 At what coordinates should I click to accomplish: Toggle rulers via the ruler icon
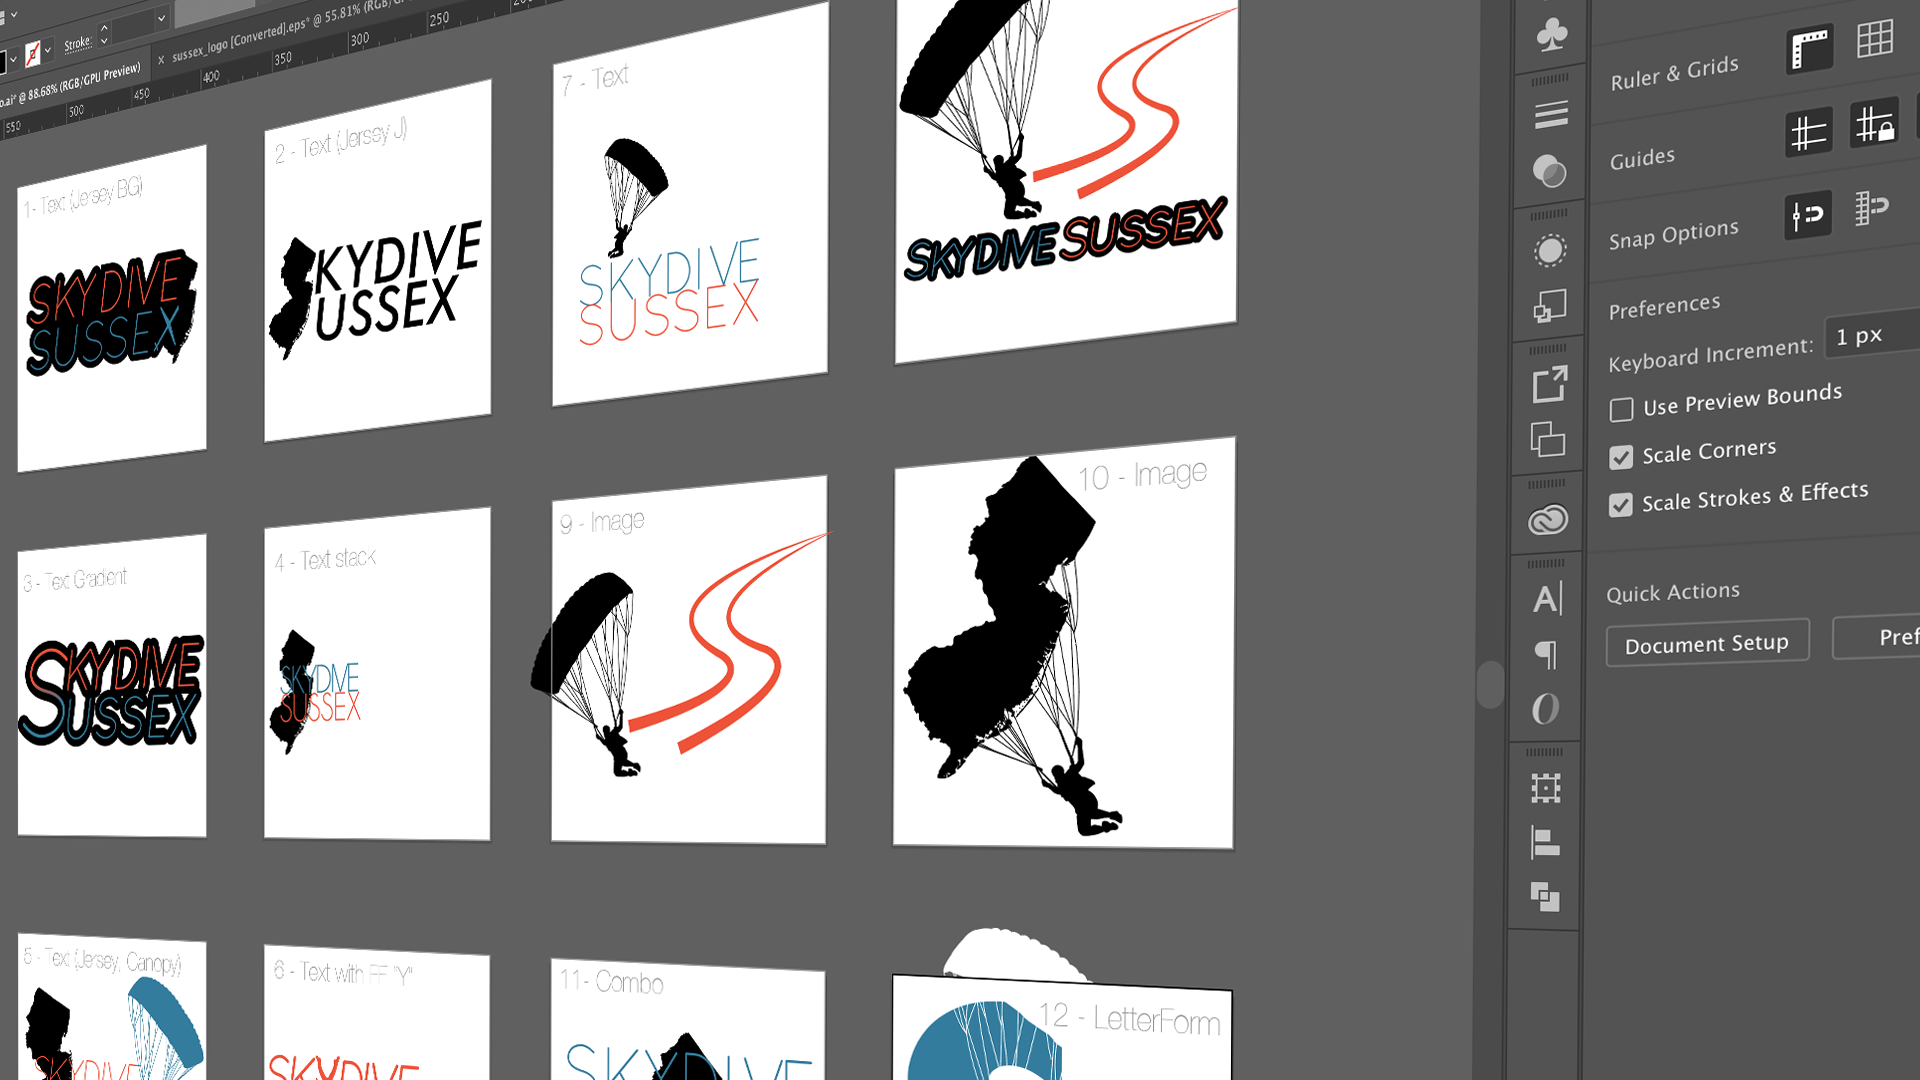[x=1810, y=50]
